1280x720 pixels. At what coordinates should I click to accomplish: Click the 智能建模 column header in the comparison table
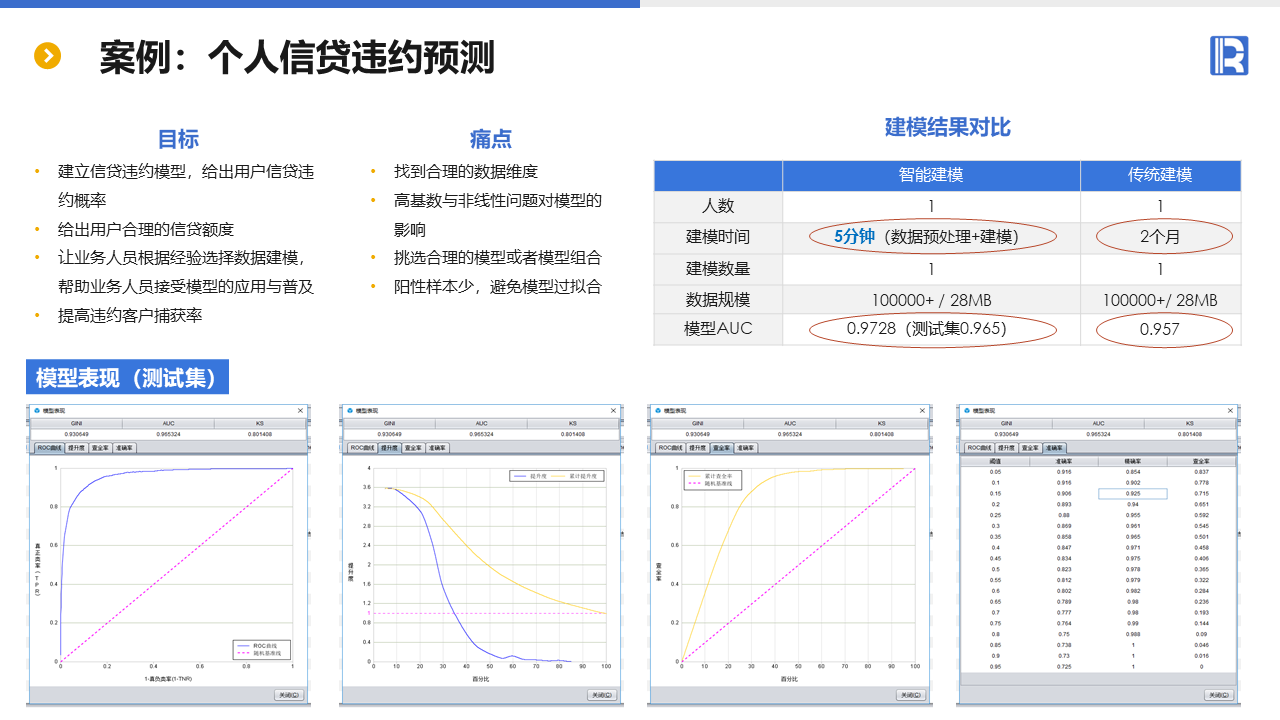coord(930,175)
